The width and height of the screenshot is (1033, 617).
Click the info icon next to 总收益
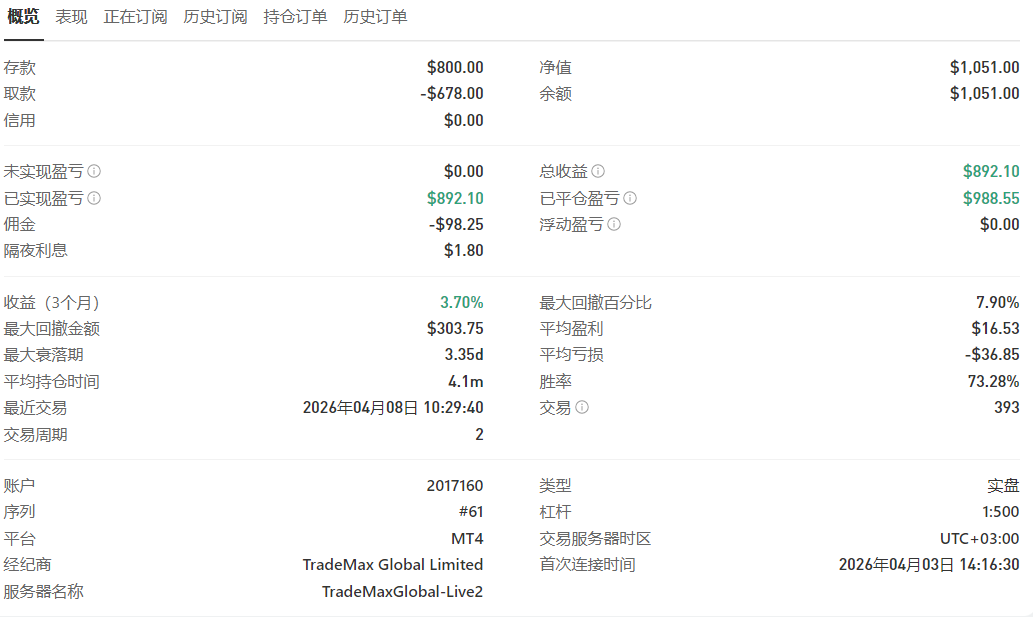(x=598, y=172)
